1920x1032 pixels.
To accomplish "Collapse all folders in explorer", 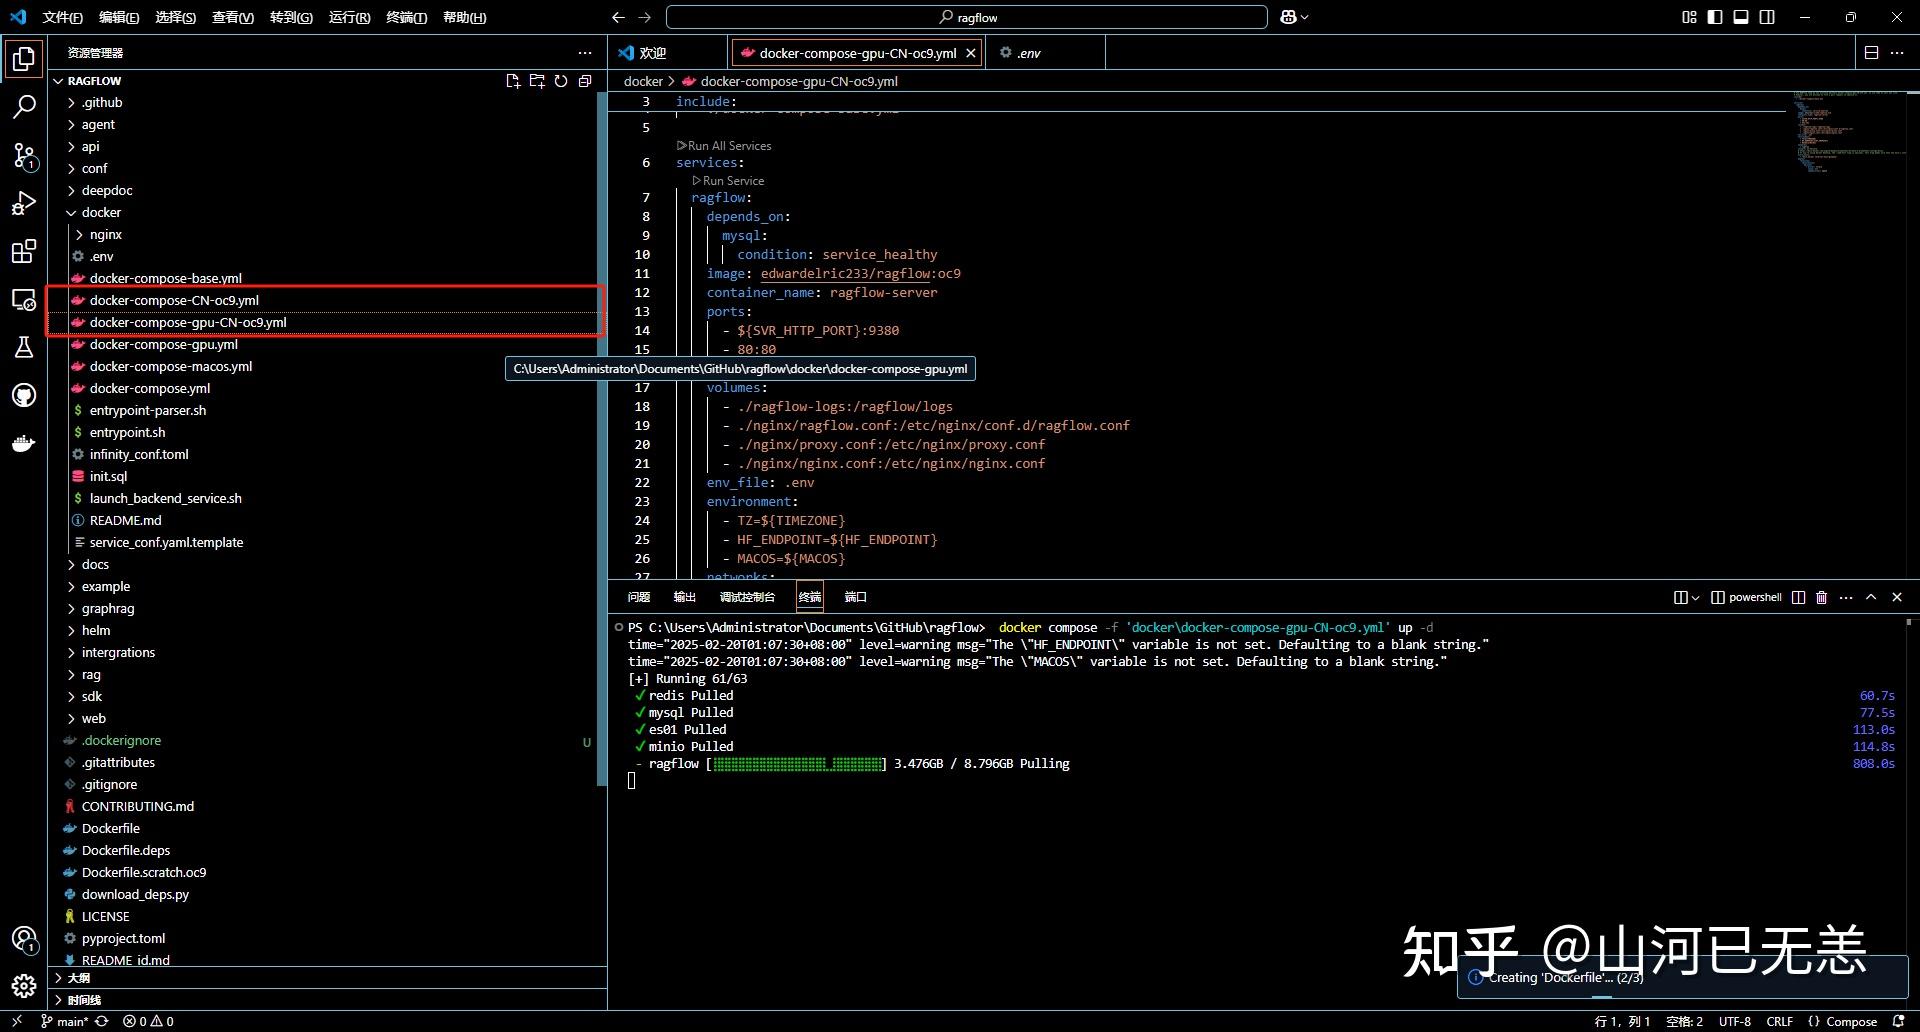I will tap(585, 81).
